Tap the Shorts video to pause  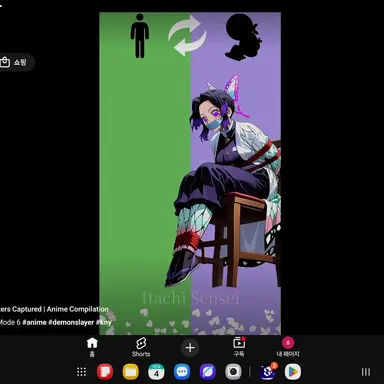(190, 173)
